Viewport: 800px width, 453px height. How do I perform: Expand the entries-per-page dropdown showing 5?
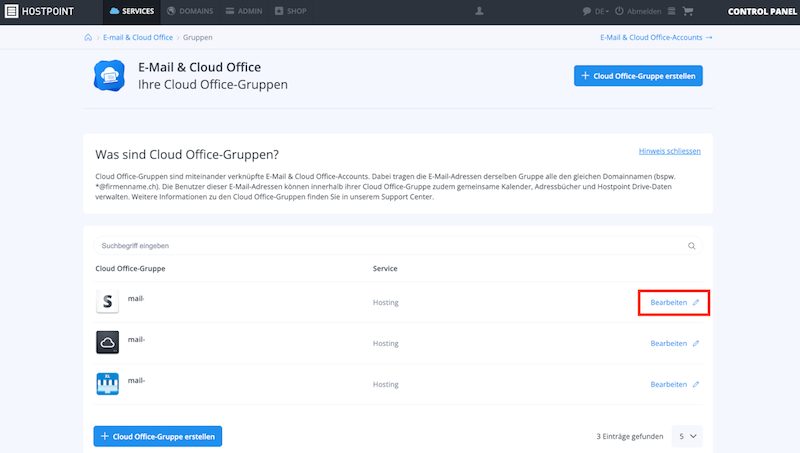[x=687, y=436]
